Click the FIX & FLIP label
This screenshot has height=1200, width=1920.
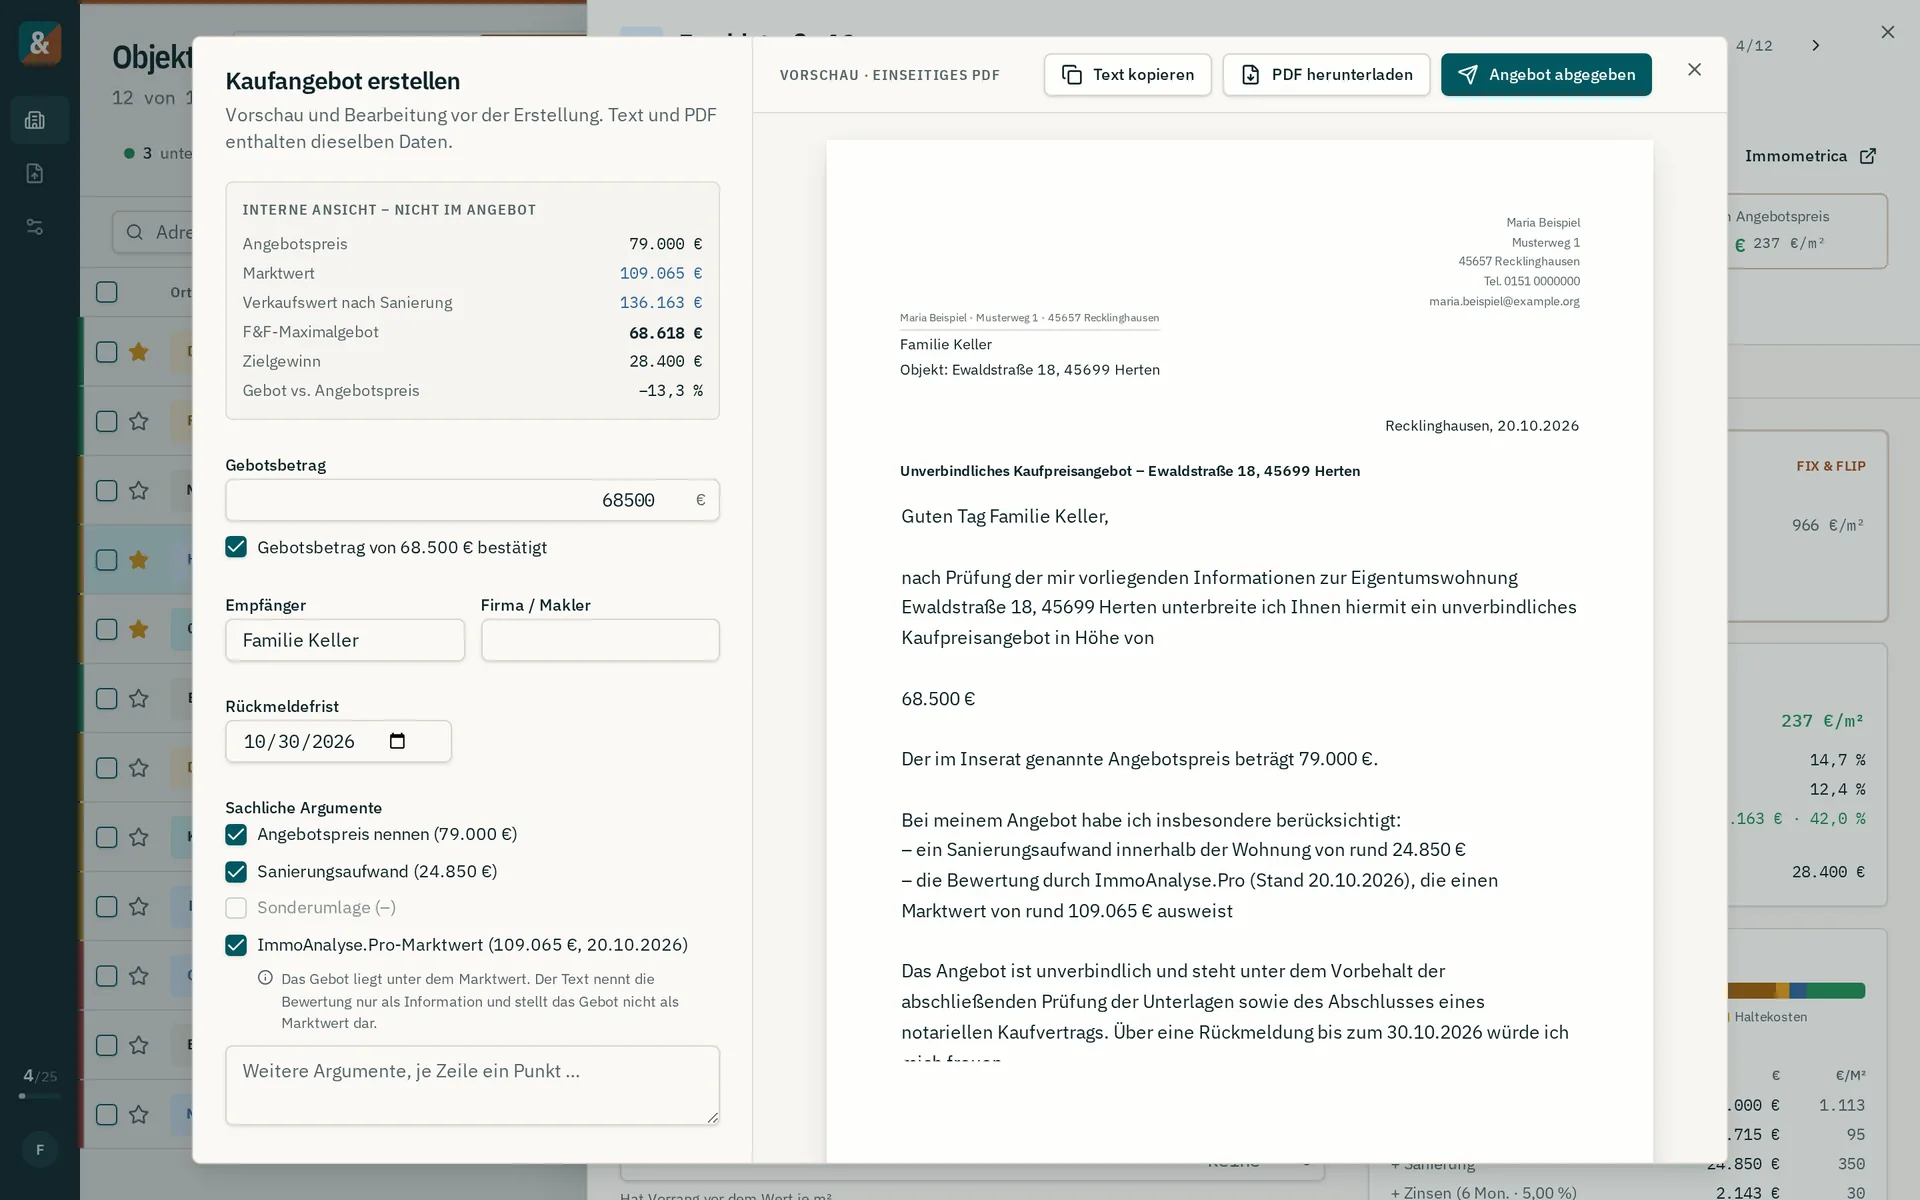coord(1831,466)
